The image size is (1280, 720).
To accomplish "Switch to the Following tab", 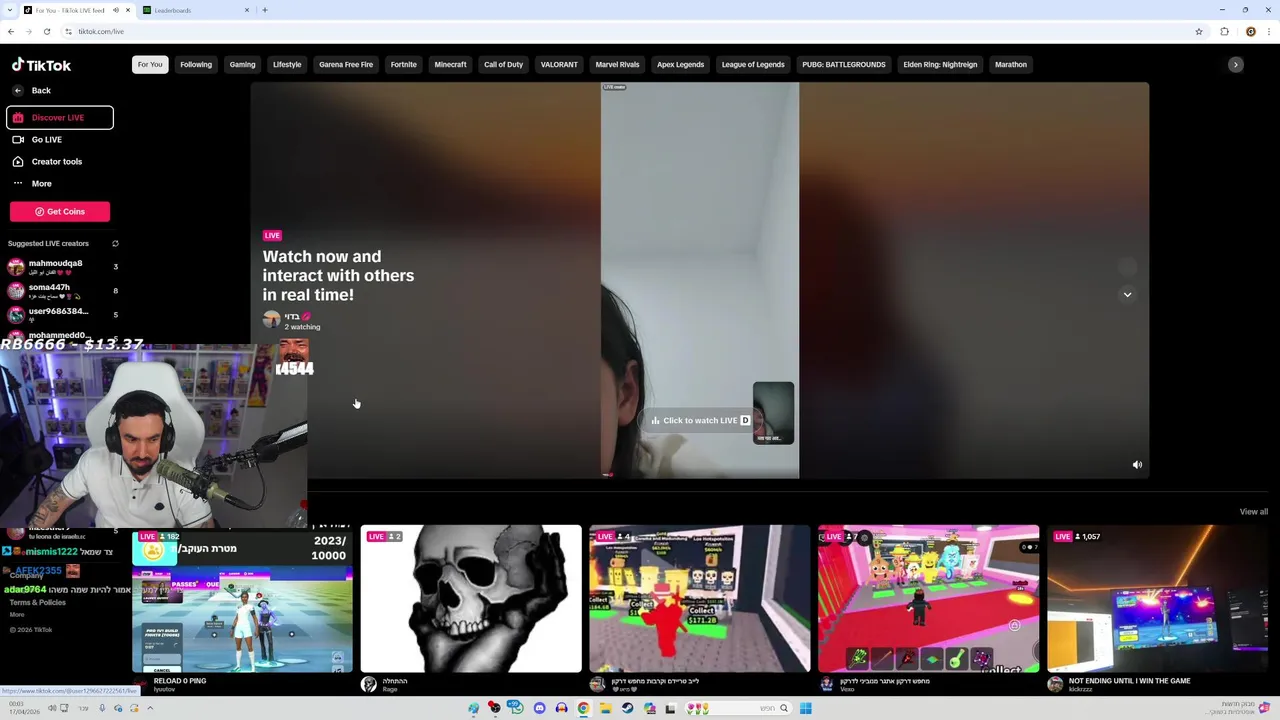I will click(x=196, y=65).
